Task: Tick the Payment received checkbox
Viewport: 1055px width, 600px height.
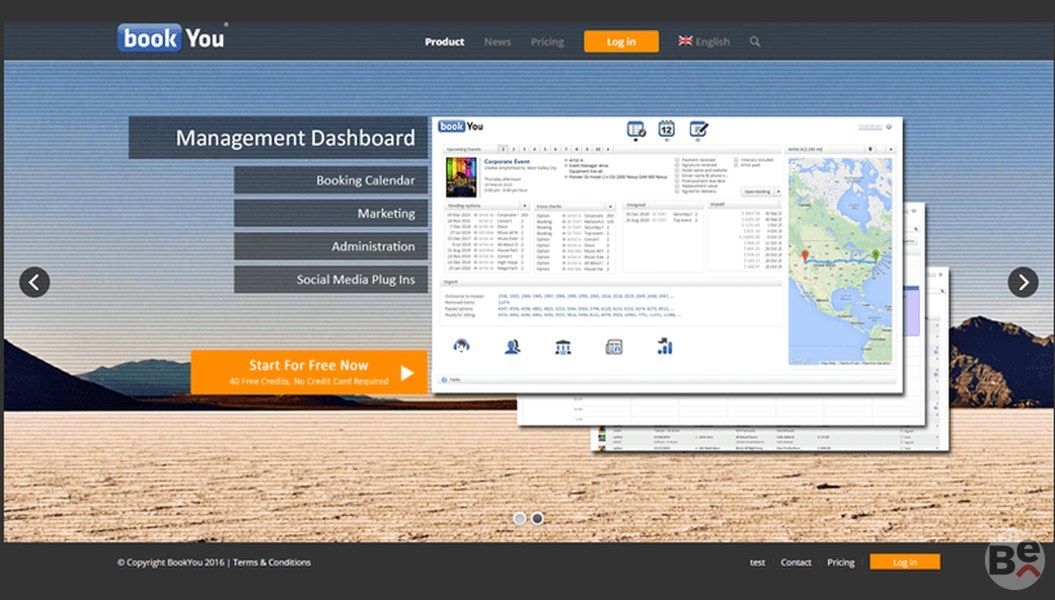Action: point(677,159)
